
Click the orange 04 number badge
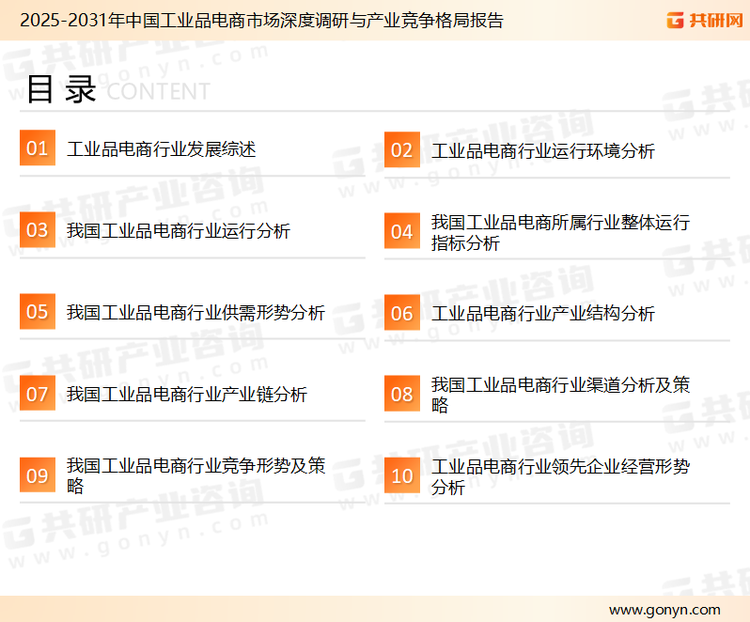click(x=402, y=231)
